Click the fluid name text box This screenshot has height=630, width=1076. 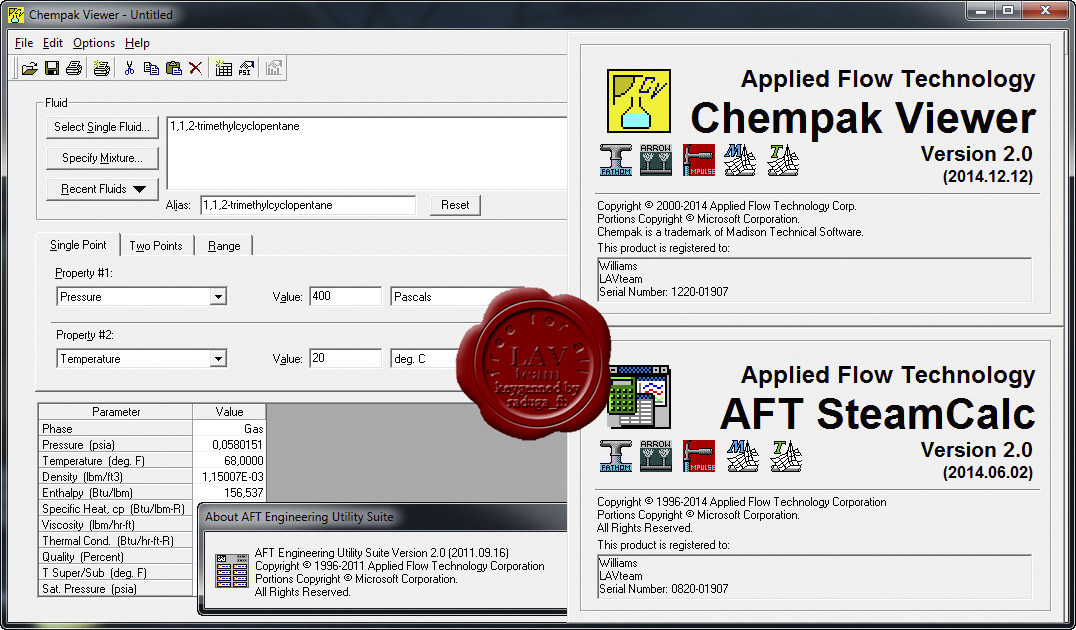click(367, 153)
